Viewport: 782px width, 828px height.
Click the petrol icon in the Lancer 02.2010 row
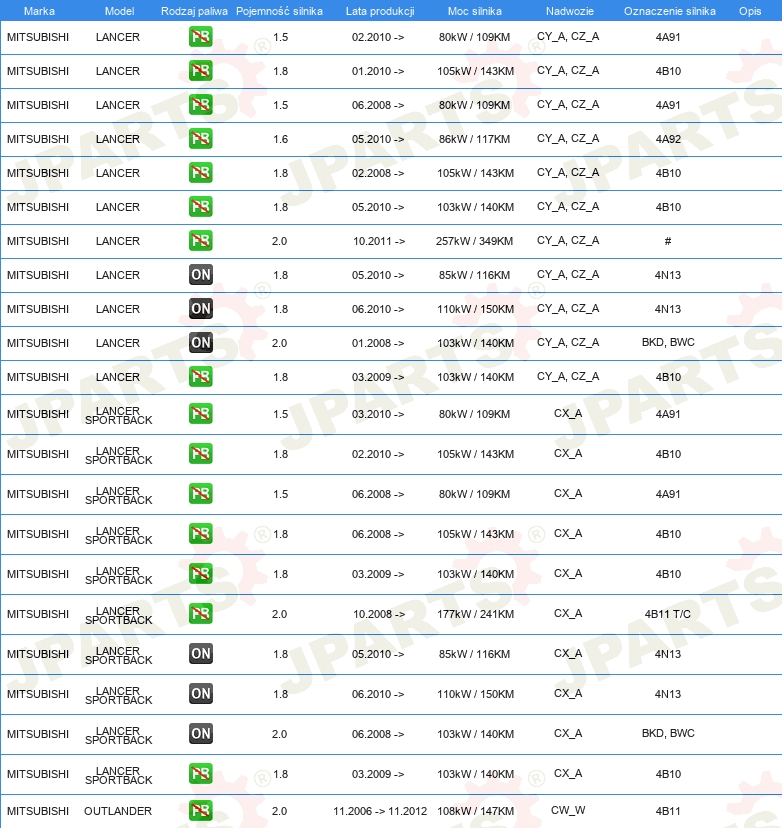[201, 37]
